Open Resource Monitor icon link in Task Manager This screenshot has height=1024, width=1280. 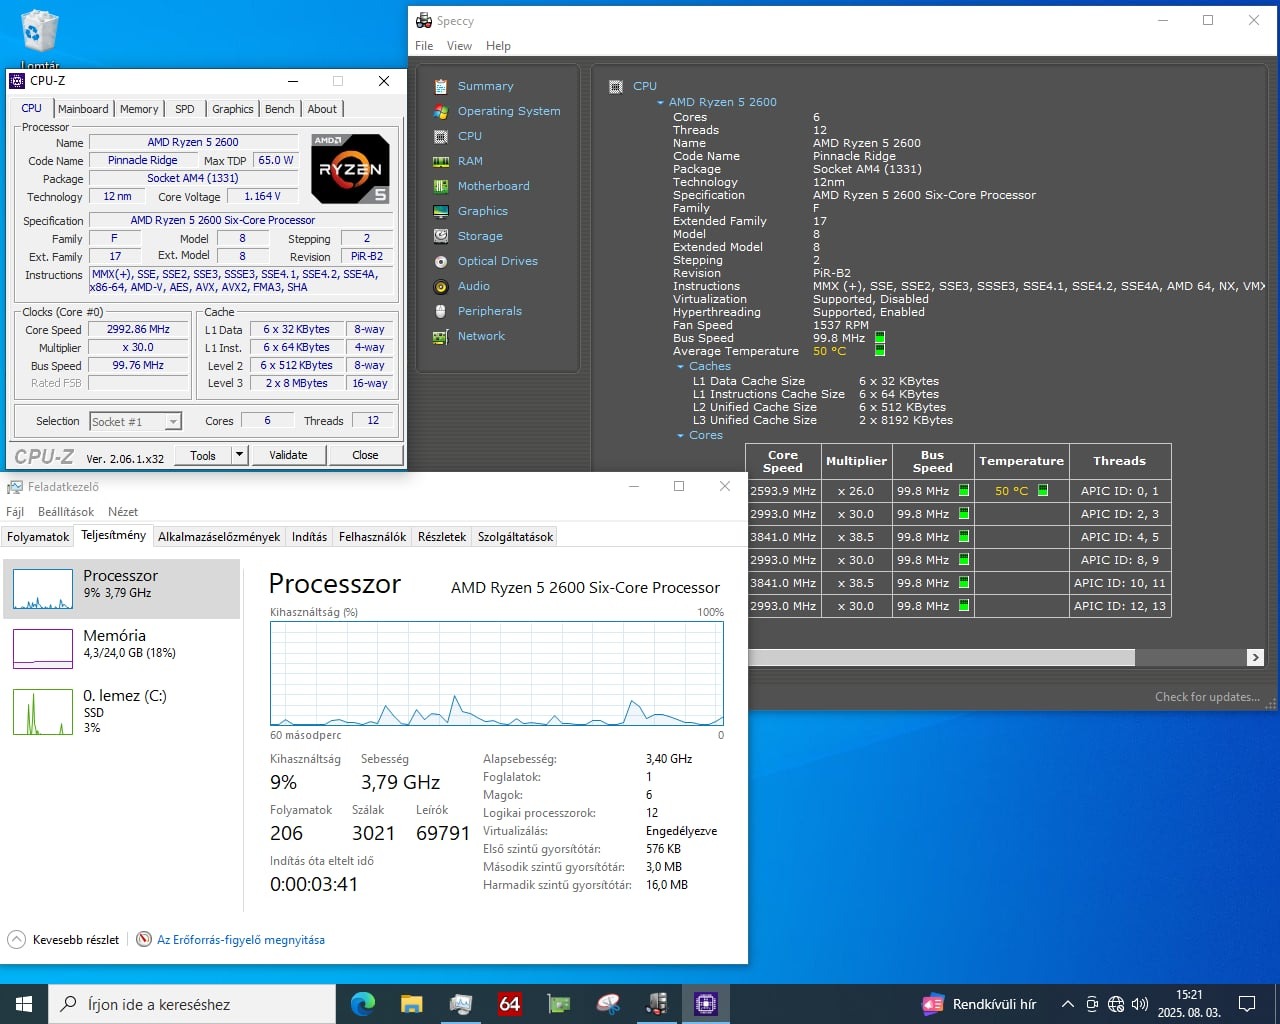[144, 939]
